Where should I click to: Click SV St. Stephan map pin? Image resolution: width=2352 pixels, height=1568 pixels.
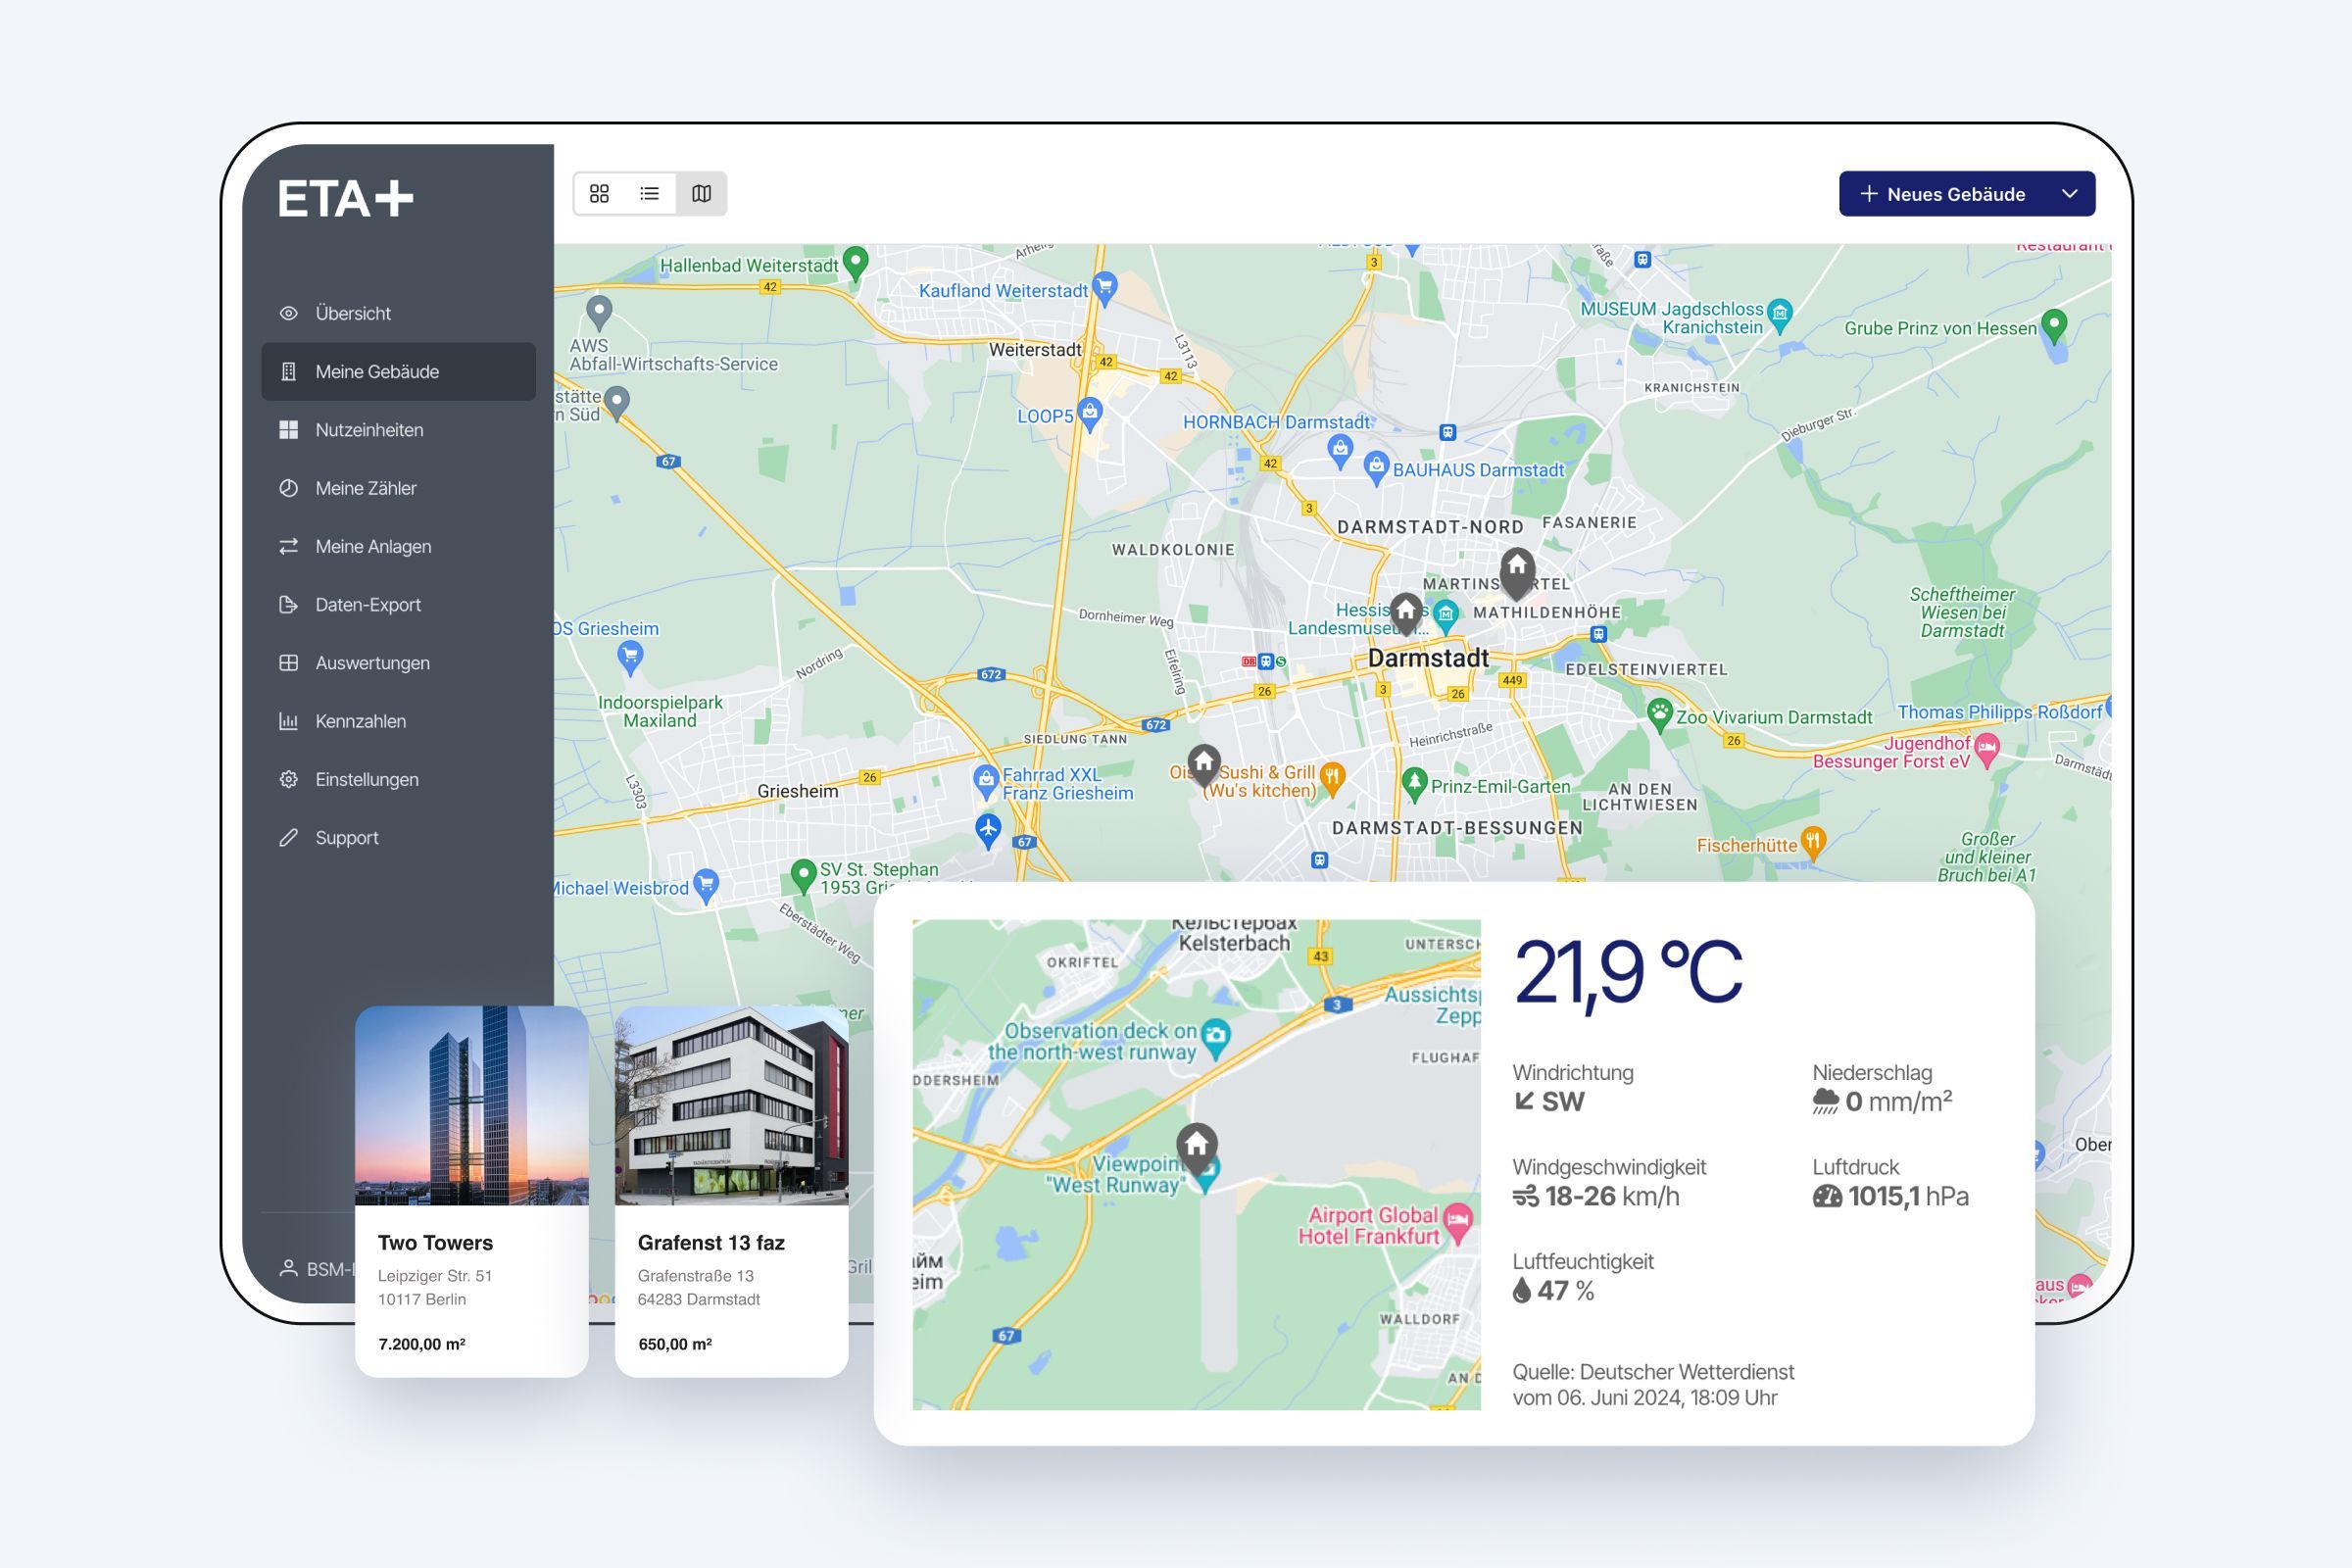point(803,875)
